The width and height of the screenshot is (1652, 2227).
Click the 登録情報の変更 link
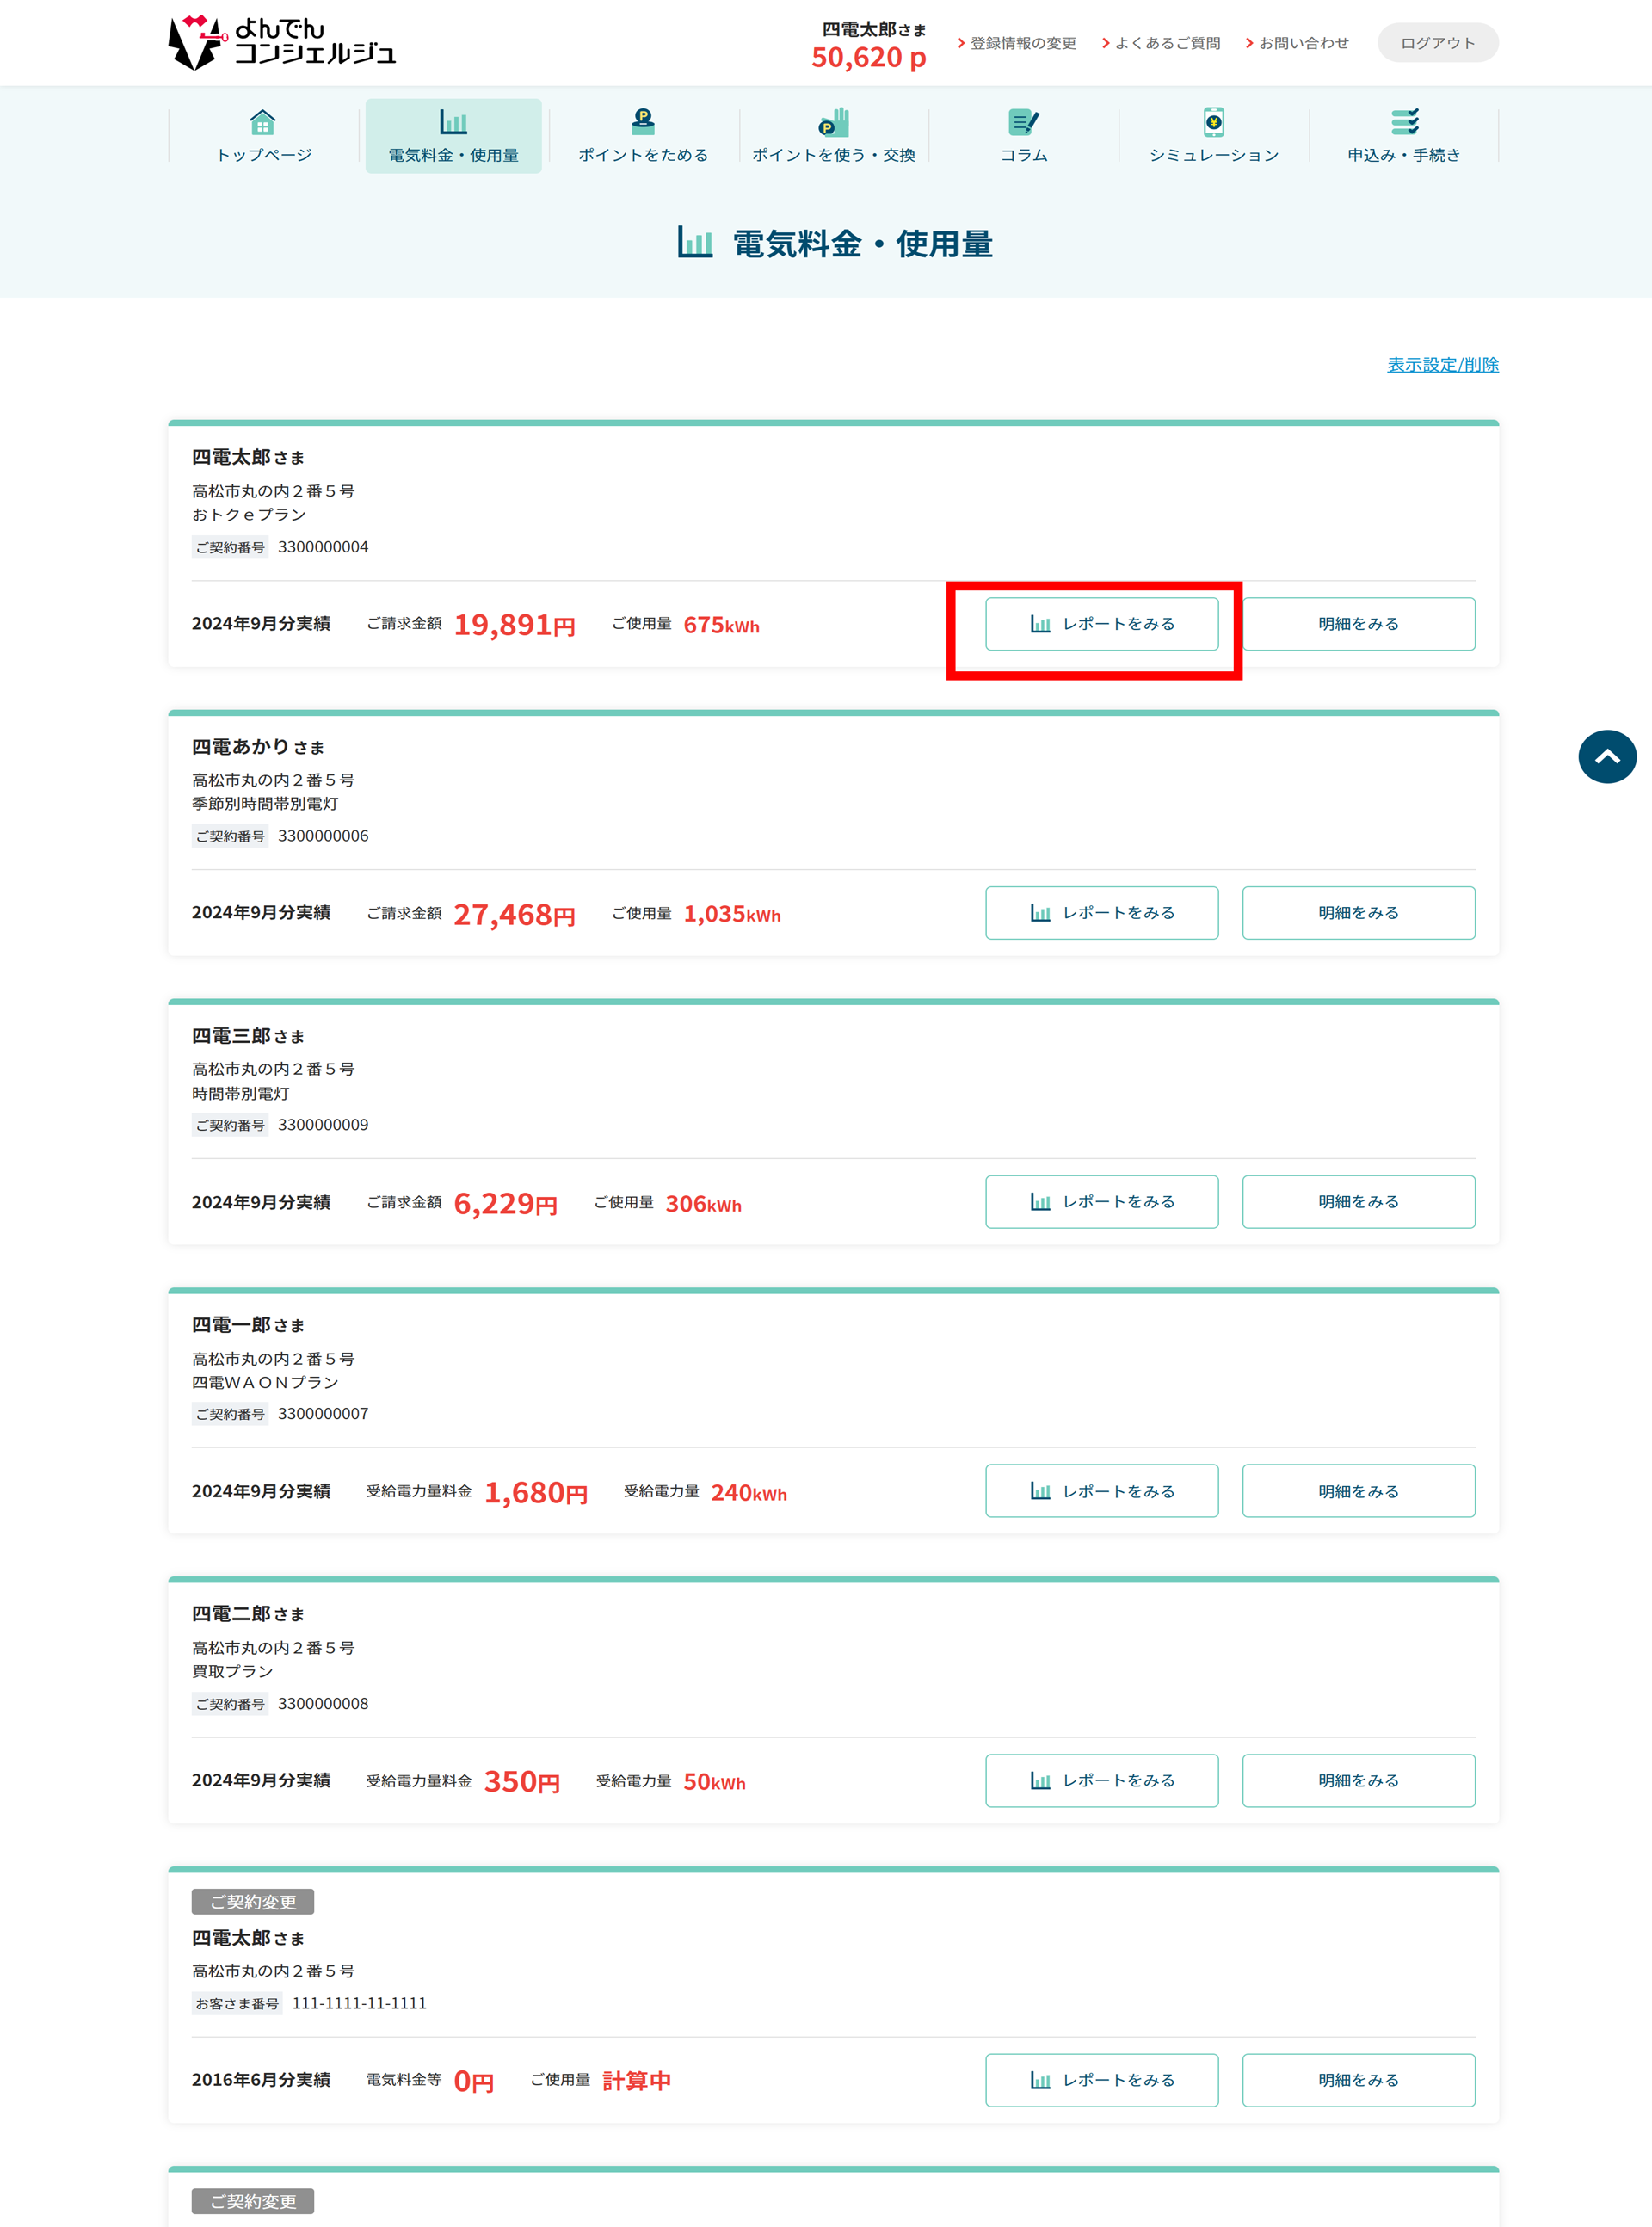click(x=1021, y=43)
